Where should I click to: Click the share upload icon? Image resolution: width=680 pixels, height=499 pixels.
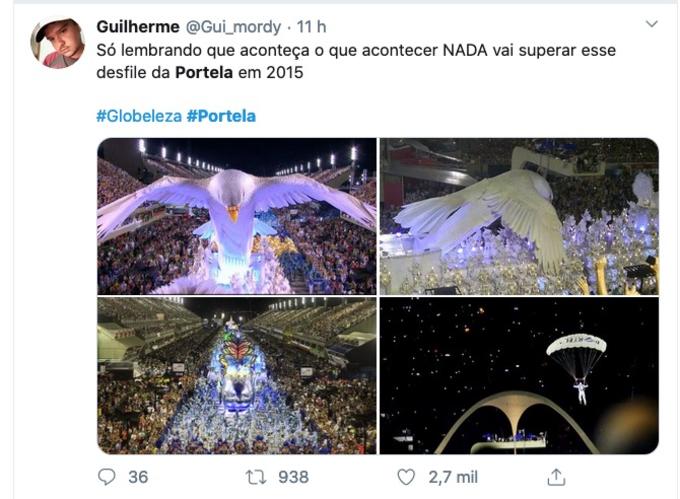556,477
